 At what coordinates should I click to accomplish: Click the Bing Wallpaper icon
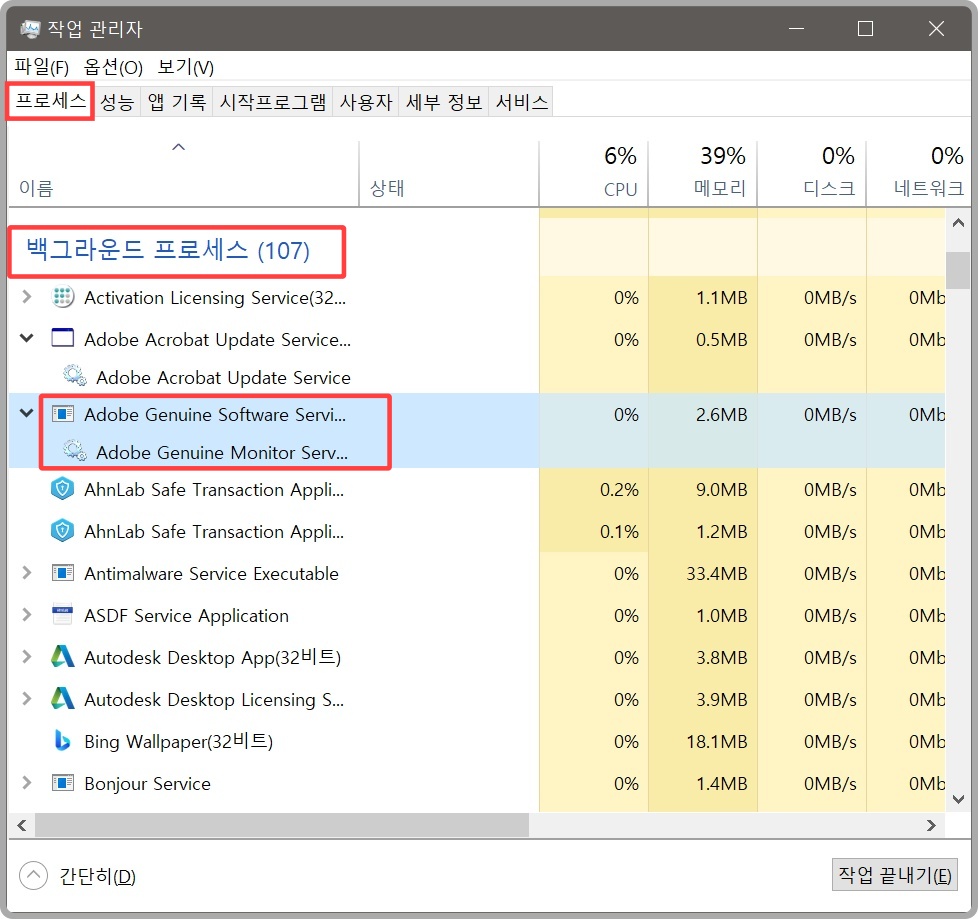tap(62, 741)
